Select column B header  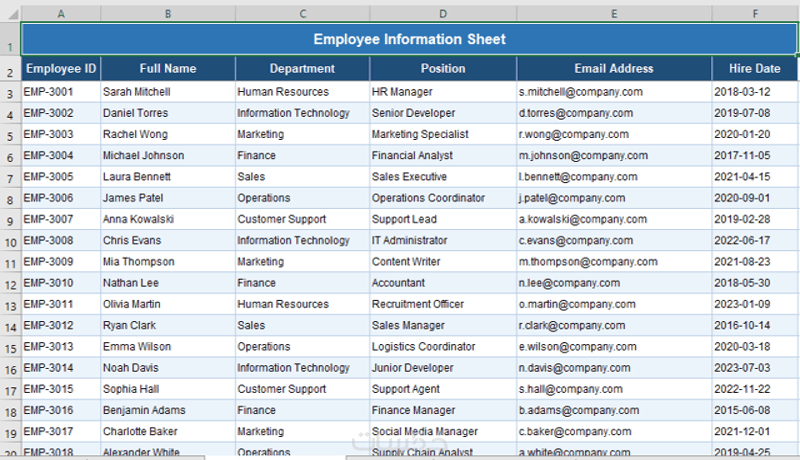(168, 14)
